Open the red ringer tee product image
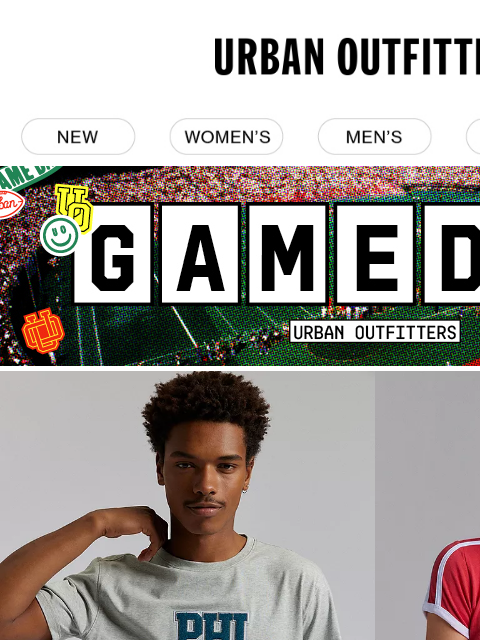 (427, 505)
